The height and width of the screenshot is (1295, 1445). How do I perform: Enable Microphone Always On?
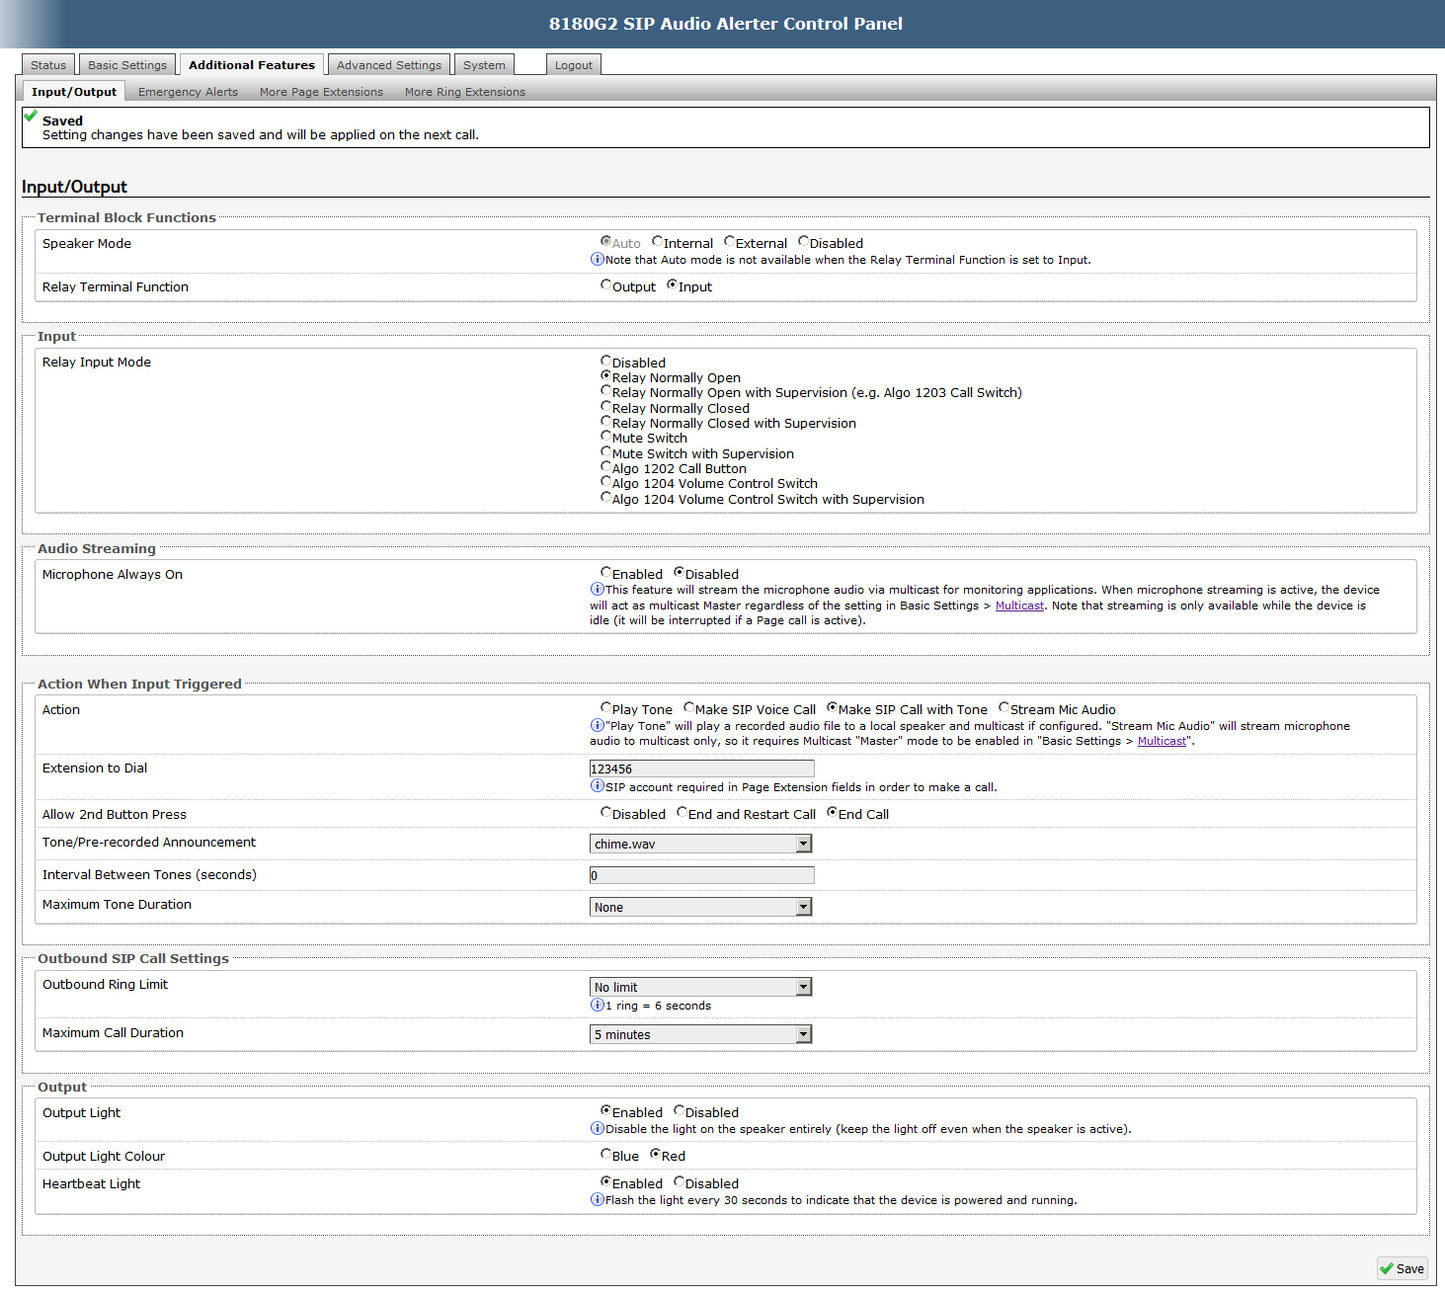coord(606,572)
